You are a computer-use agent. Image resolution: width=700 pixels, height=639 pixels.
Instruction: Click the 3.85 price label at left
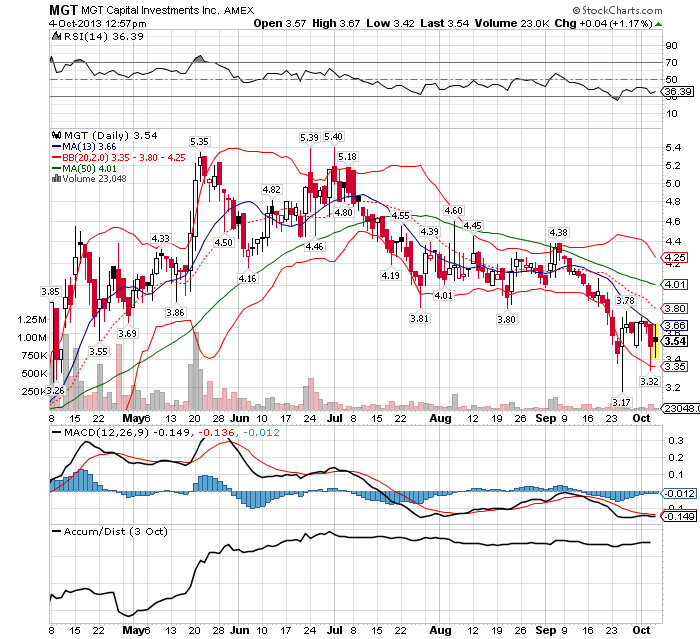coord(50,292)
